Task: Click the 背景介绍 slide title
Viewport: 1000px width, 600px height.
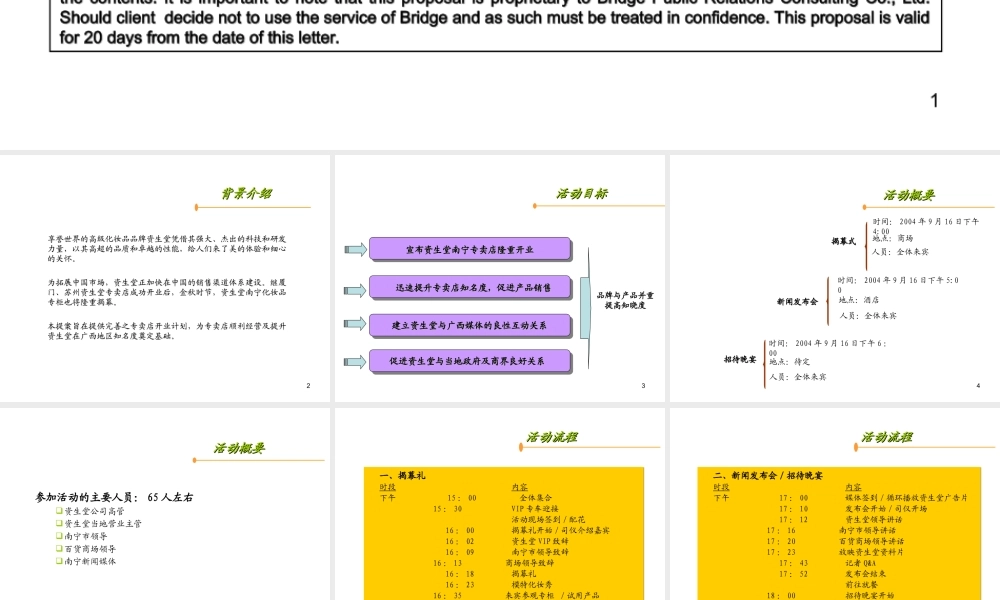Action: pyautogui.click(x=246, y=194)
